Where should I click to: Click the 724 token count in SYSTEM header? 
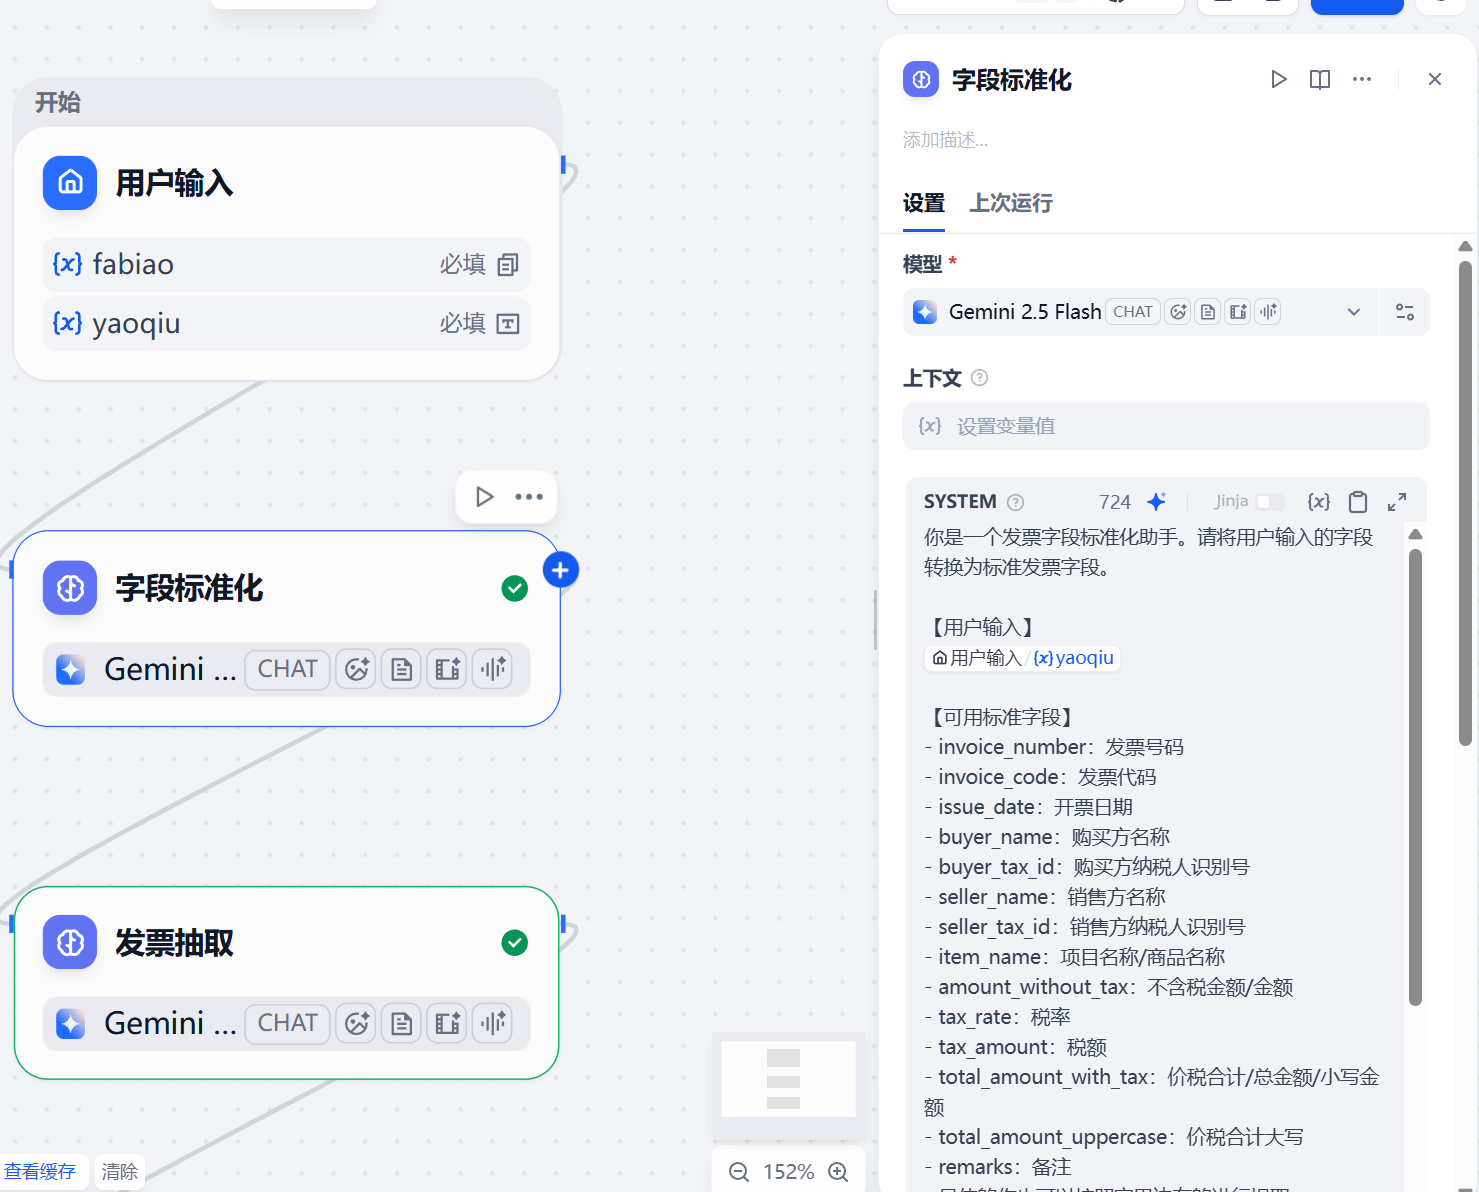point(1115,502)
